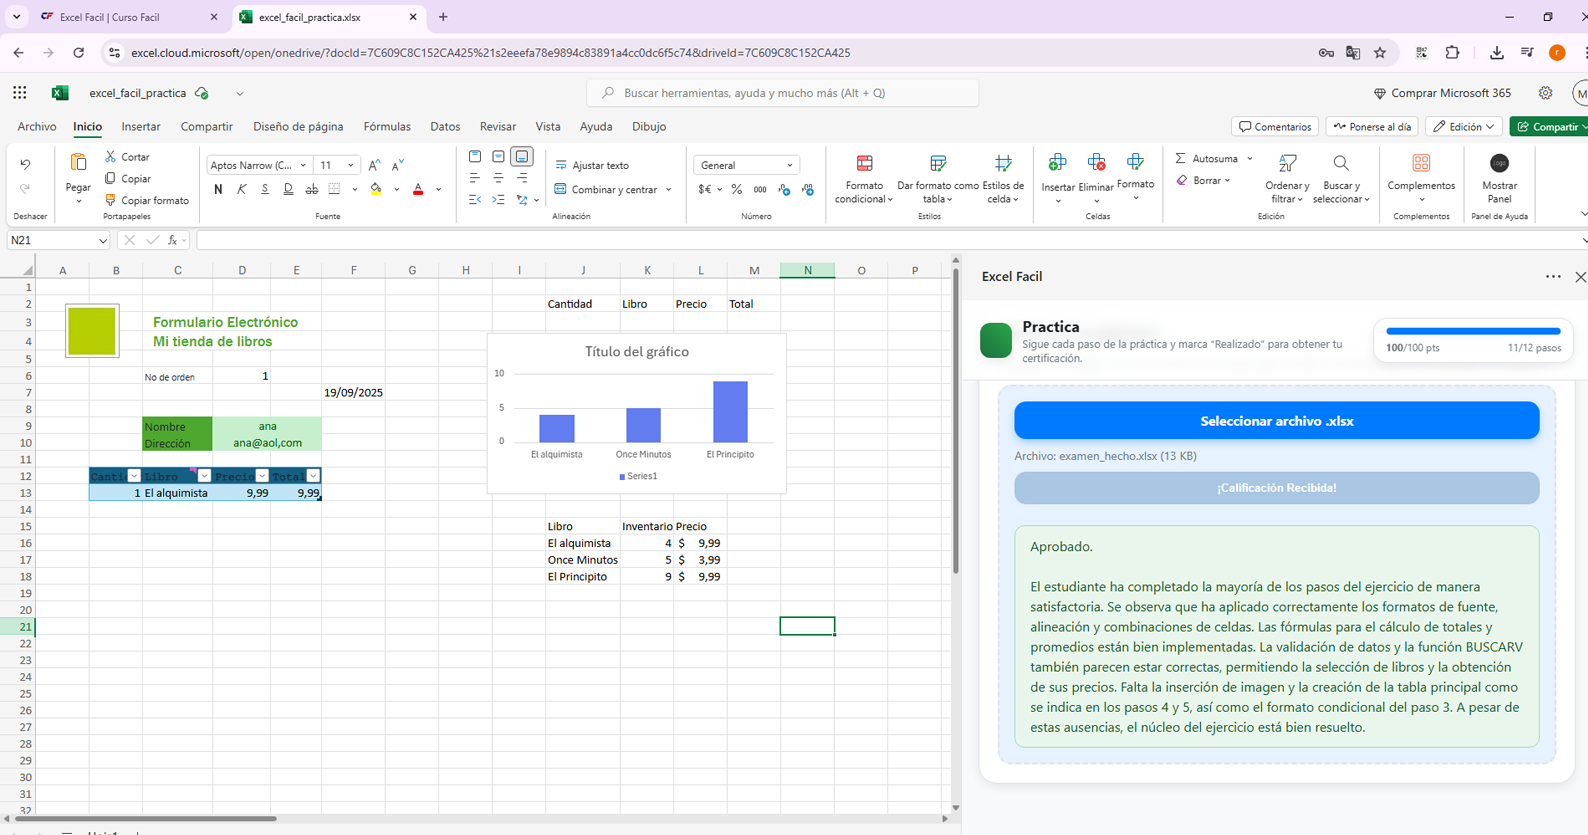Toggle bold (N) formatting
Viewport: 1588px width, 835px height.
coord(218,189)
